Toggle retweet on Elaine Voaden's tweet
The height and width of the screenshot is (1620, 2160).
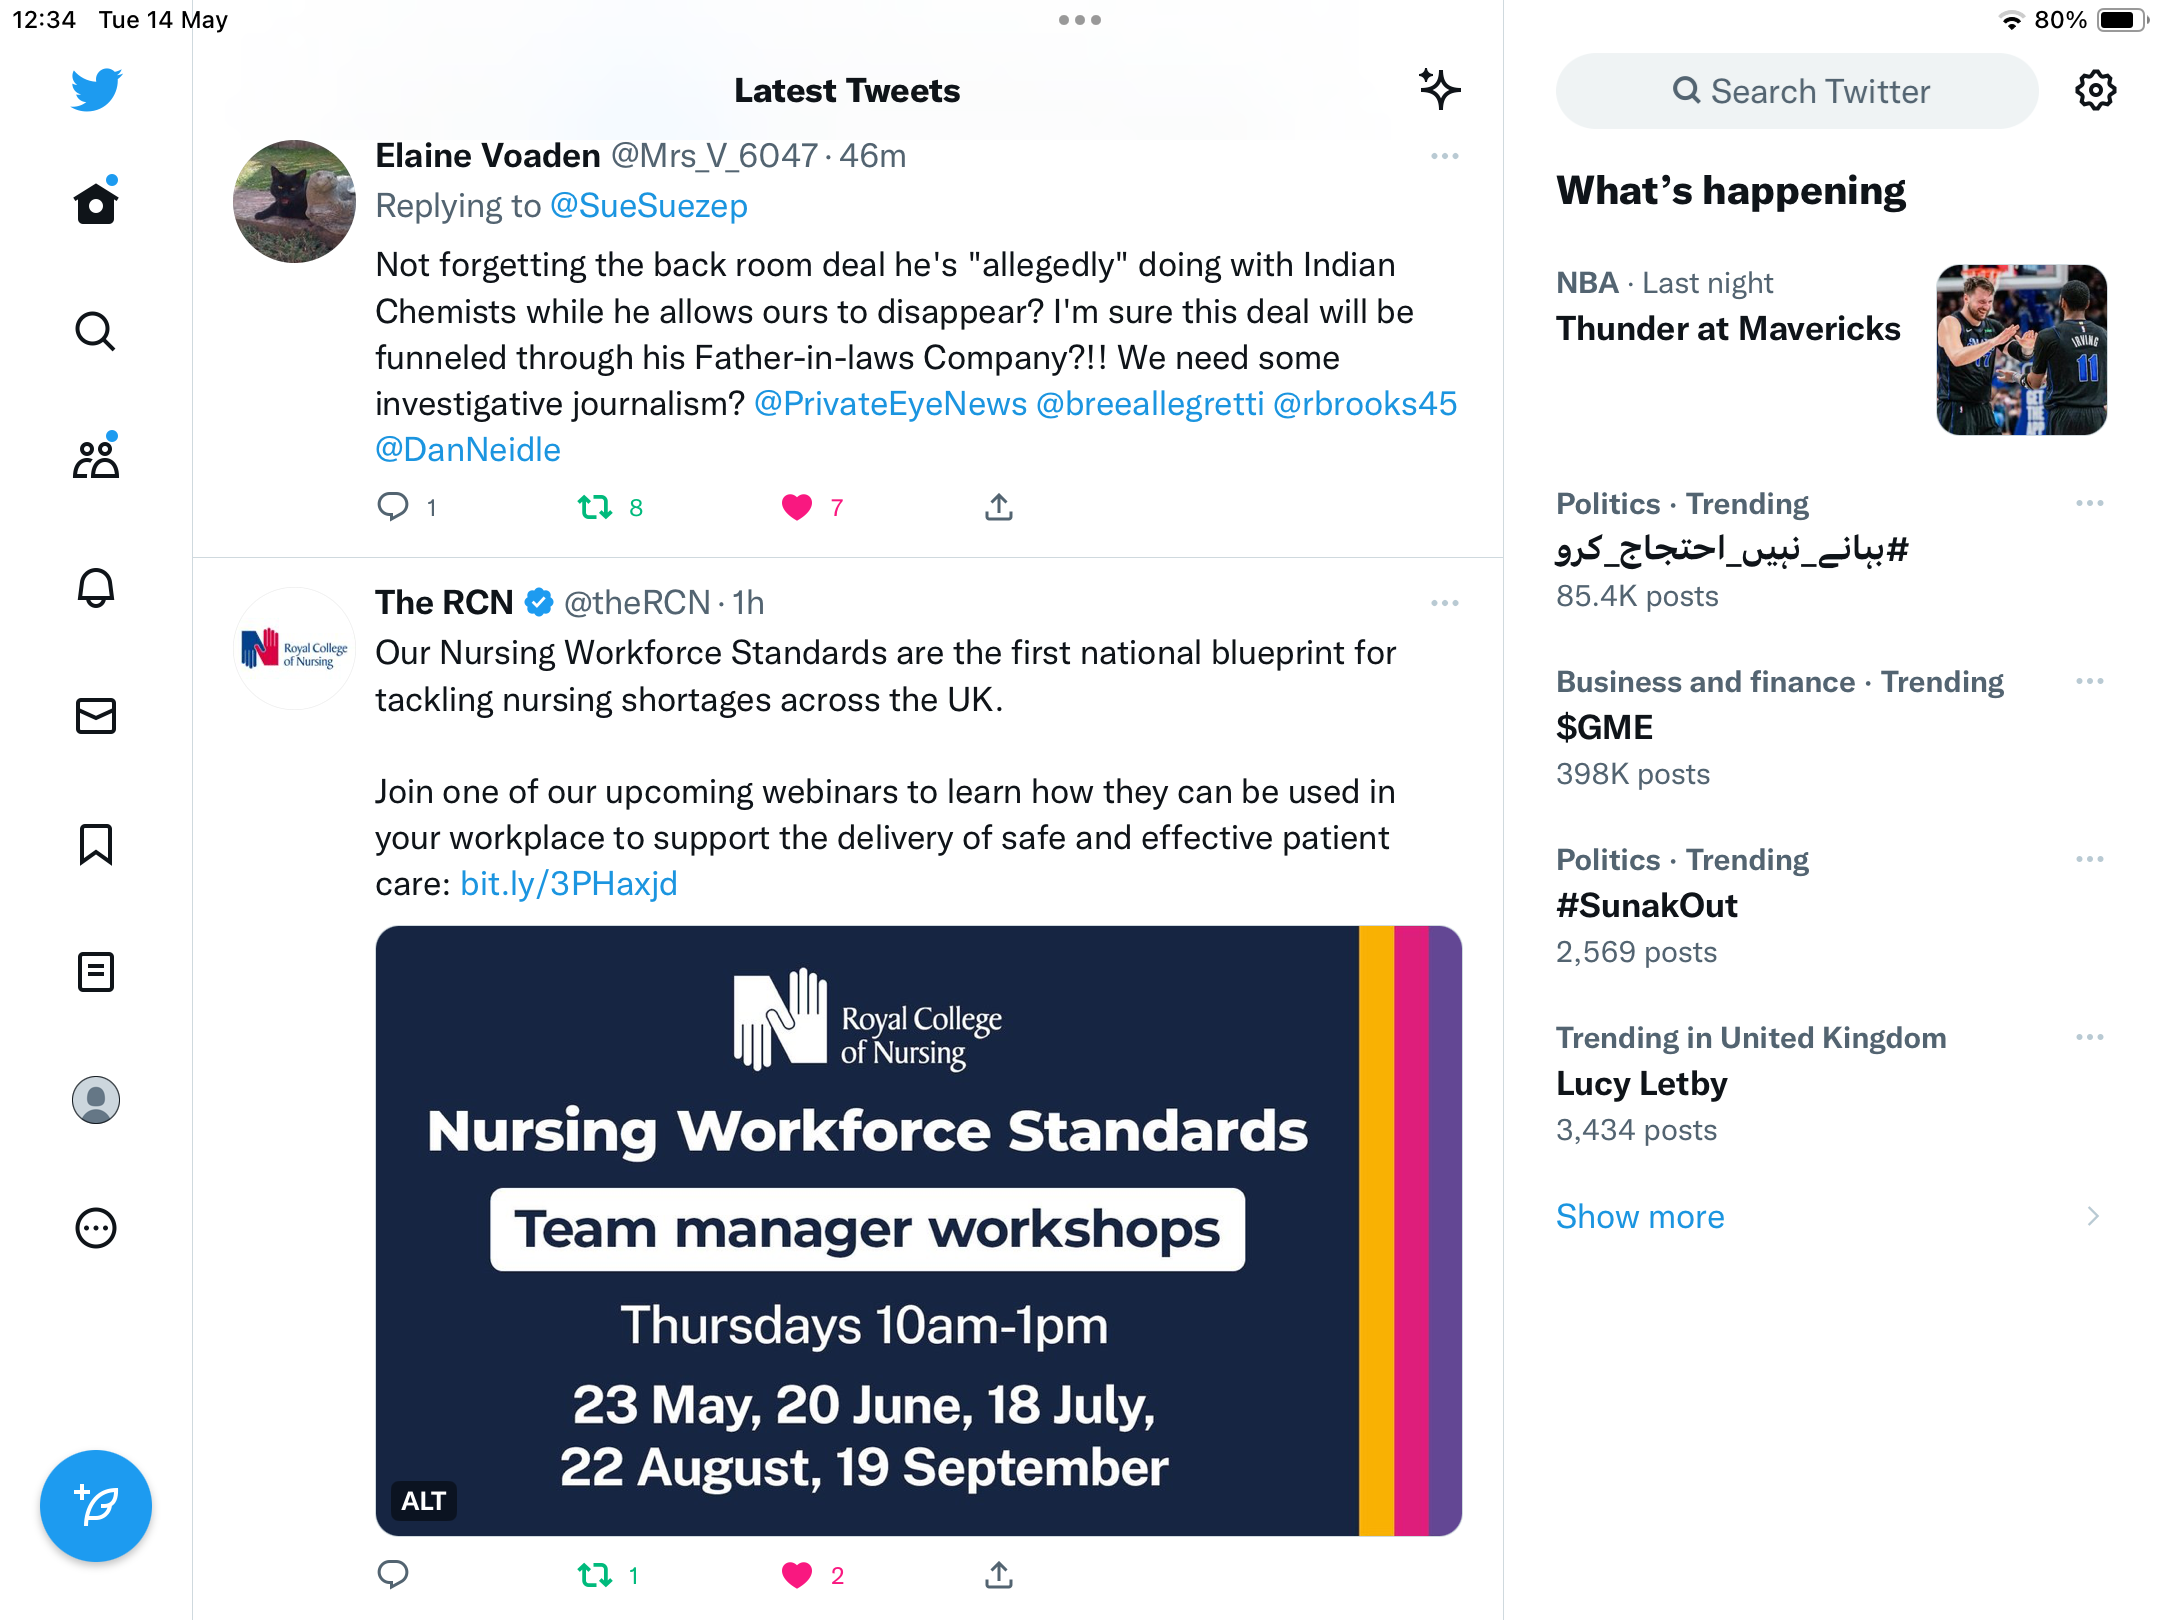pyautogui.click(x=595, y=507)
